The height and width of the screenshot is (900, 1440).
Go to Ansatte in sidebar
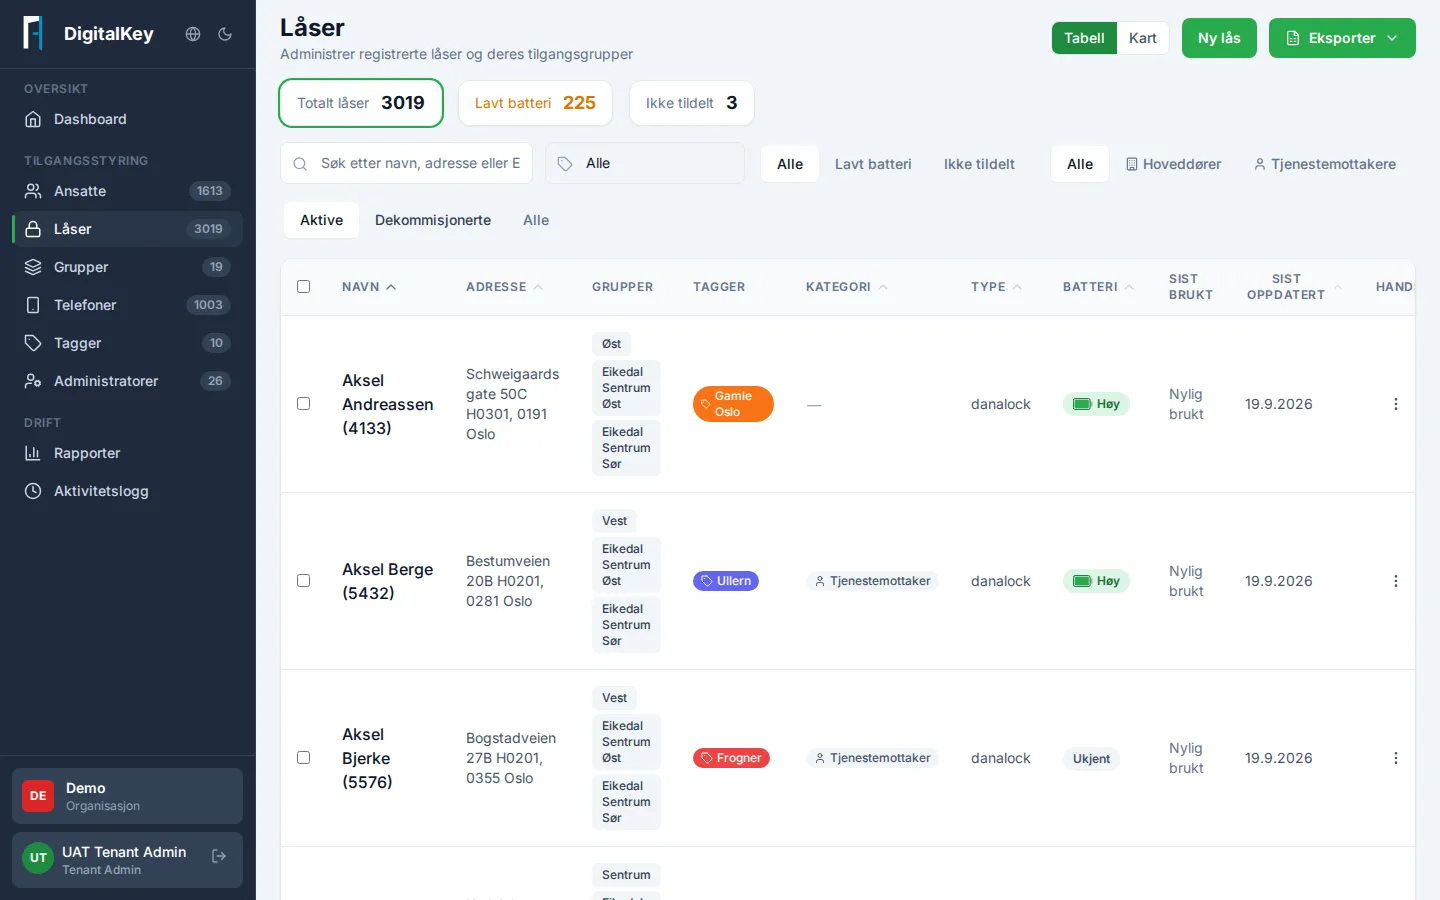127,191
